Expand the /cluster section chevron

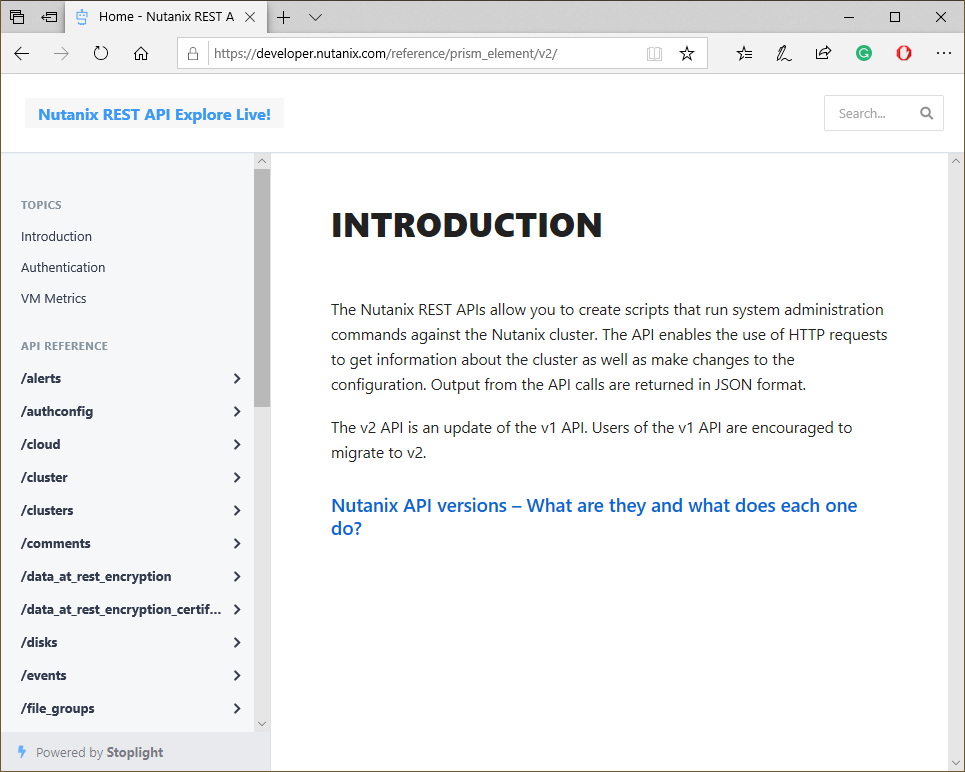(237, 478)
